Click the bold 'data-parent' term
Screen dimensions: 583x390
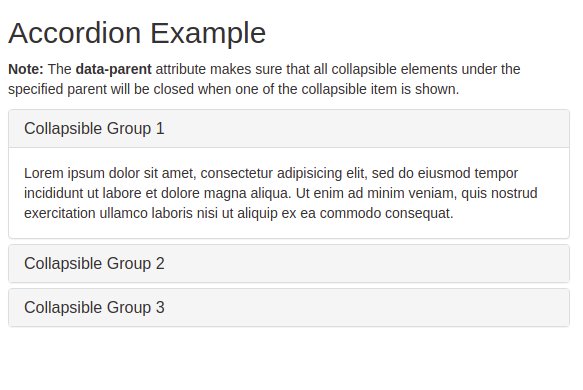click(113, 70)
